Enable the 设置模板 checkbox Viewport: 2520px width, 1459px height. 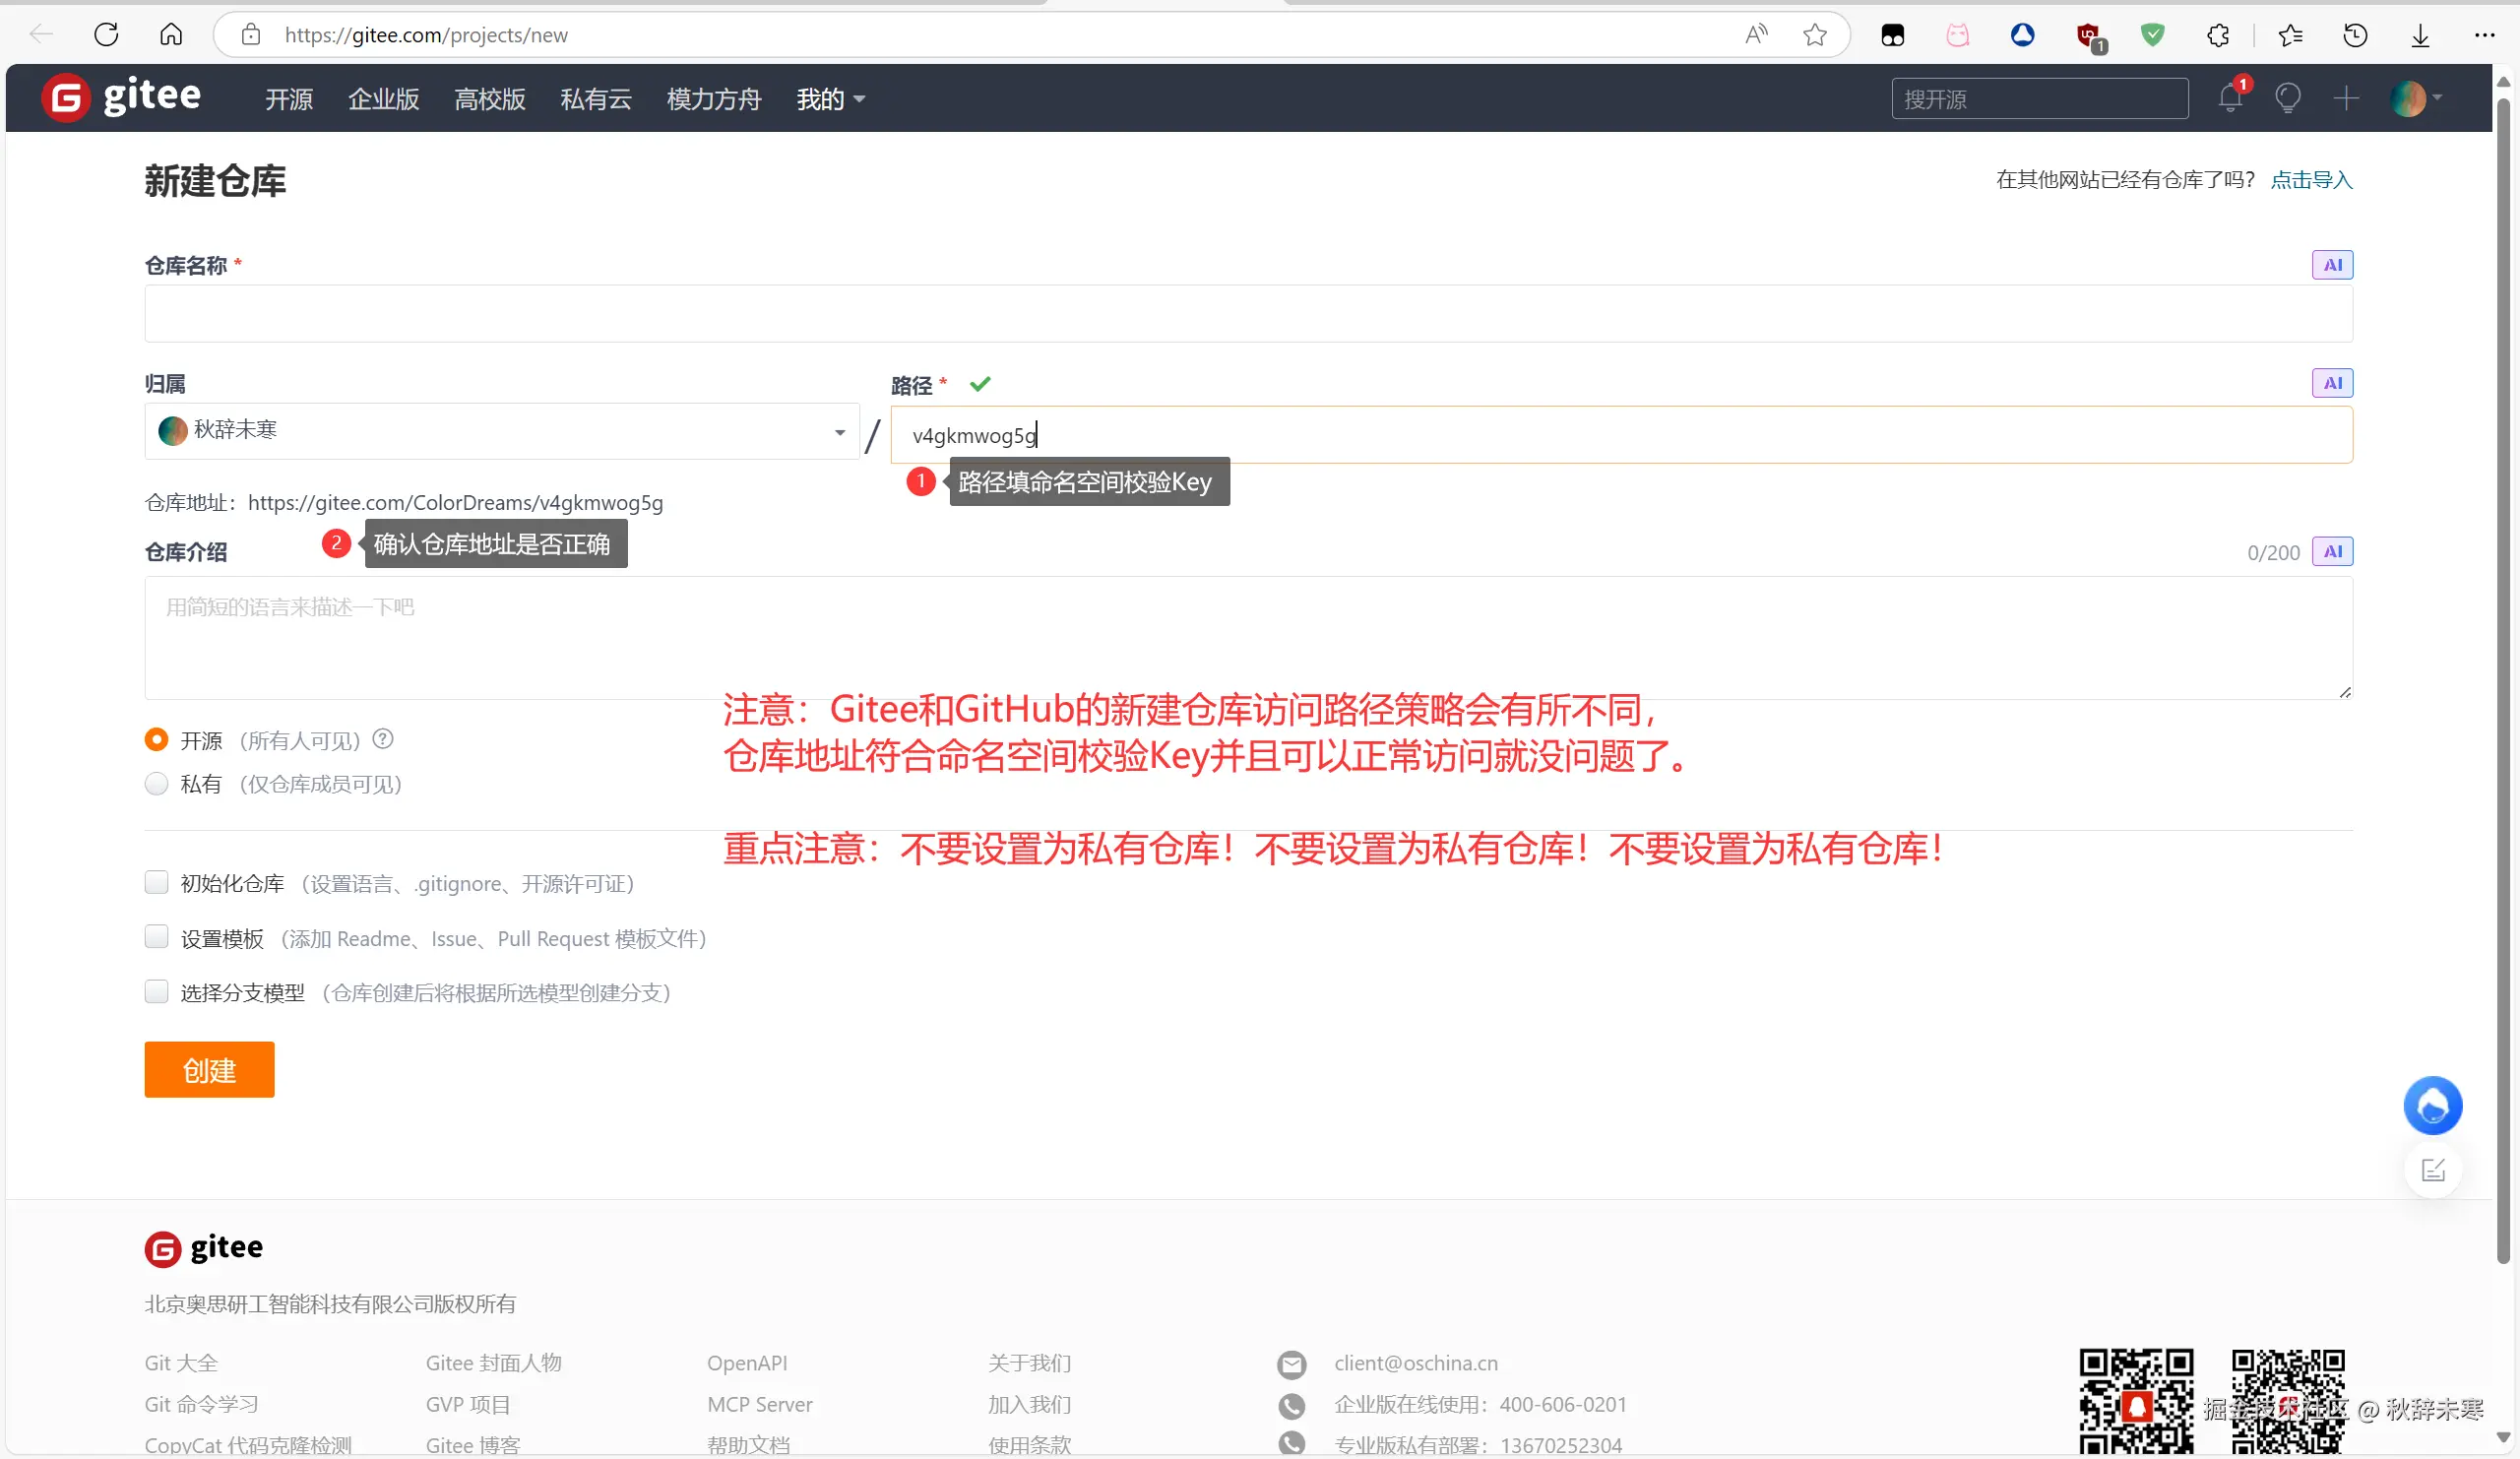pos(156,937)
